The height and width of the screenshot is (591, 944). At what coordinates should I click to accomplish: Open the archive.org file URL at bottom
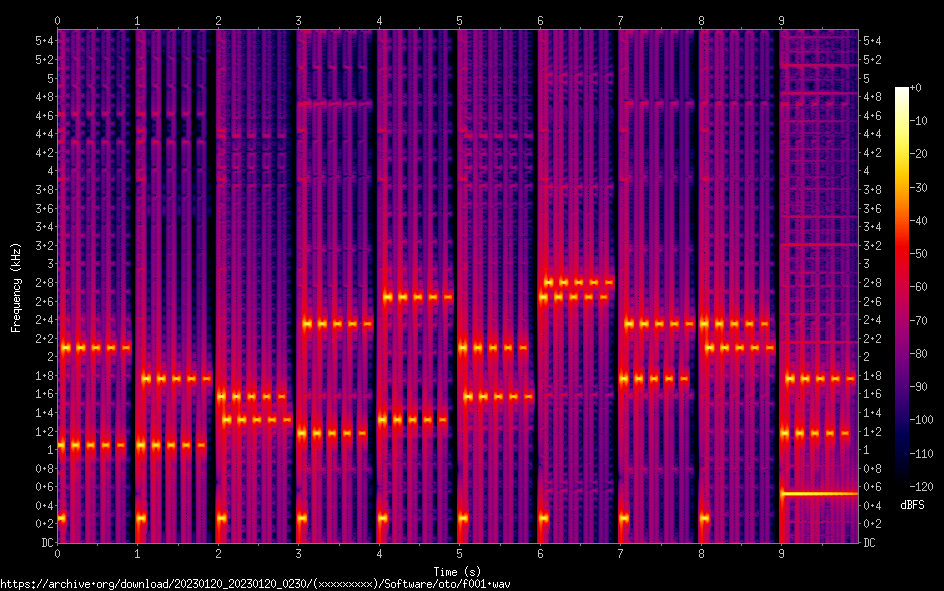260,583
